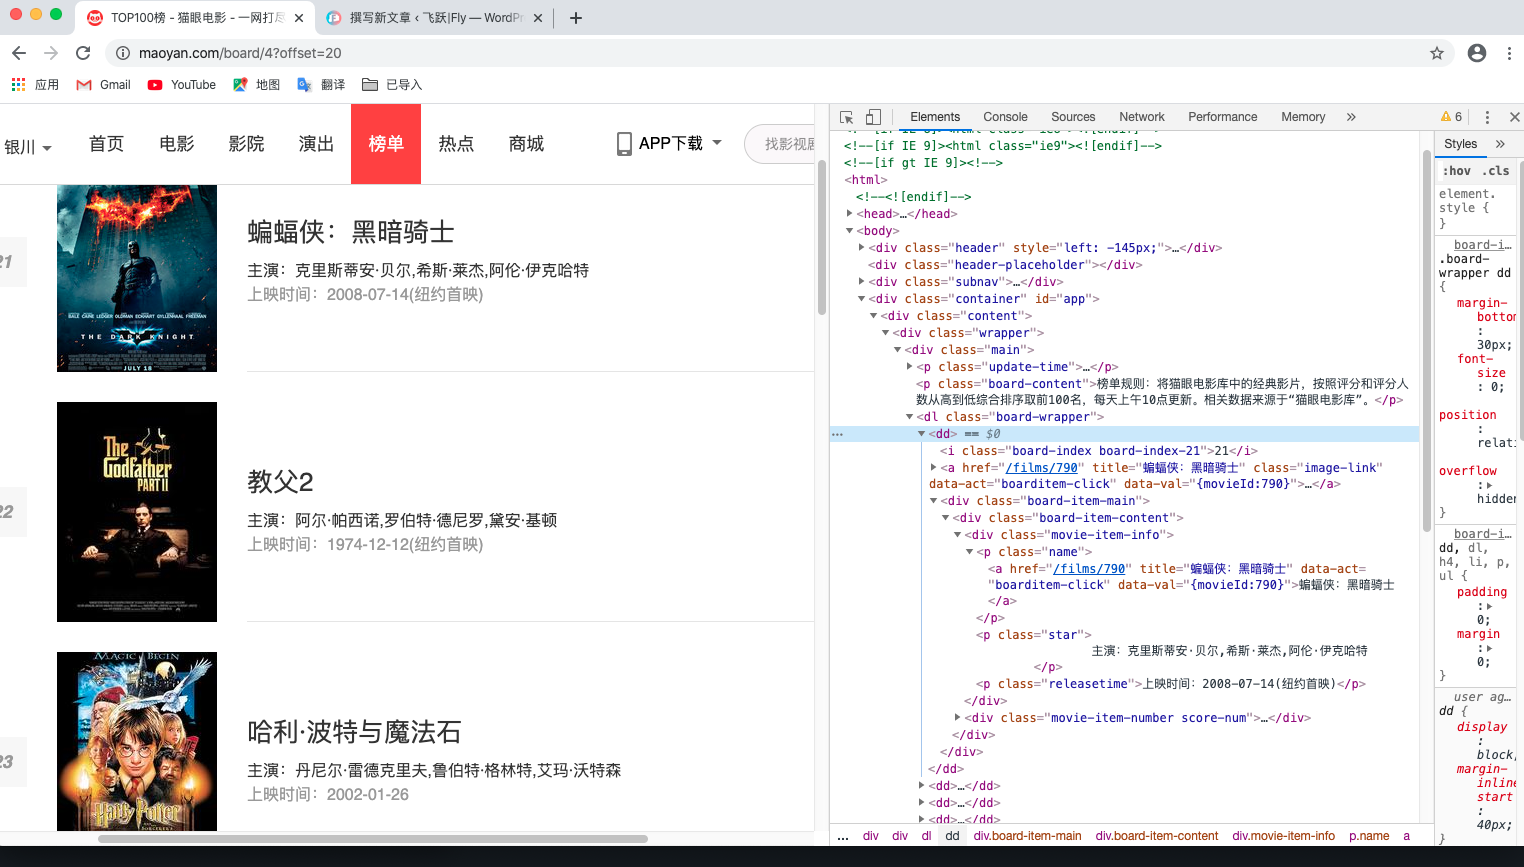Open the 地图 maps bookmark
The image size is (1524, 867).
point(257,85)
